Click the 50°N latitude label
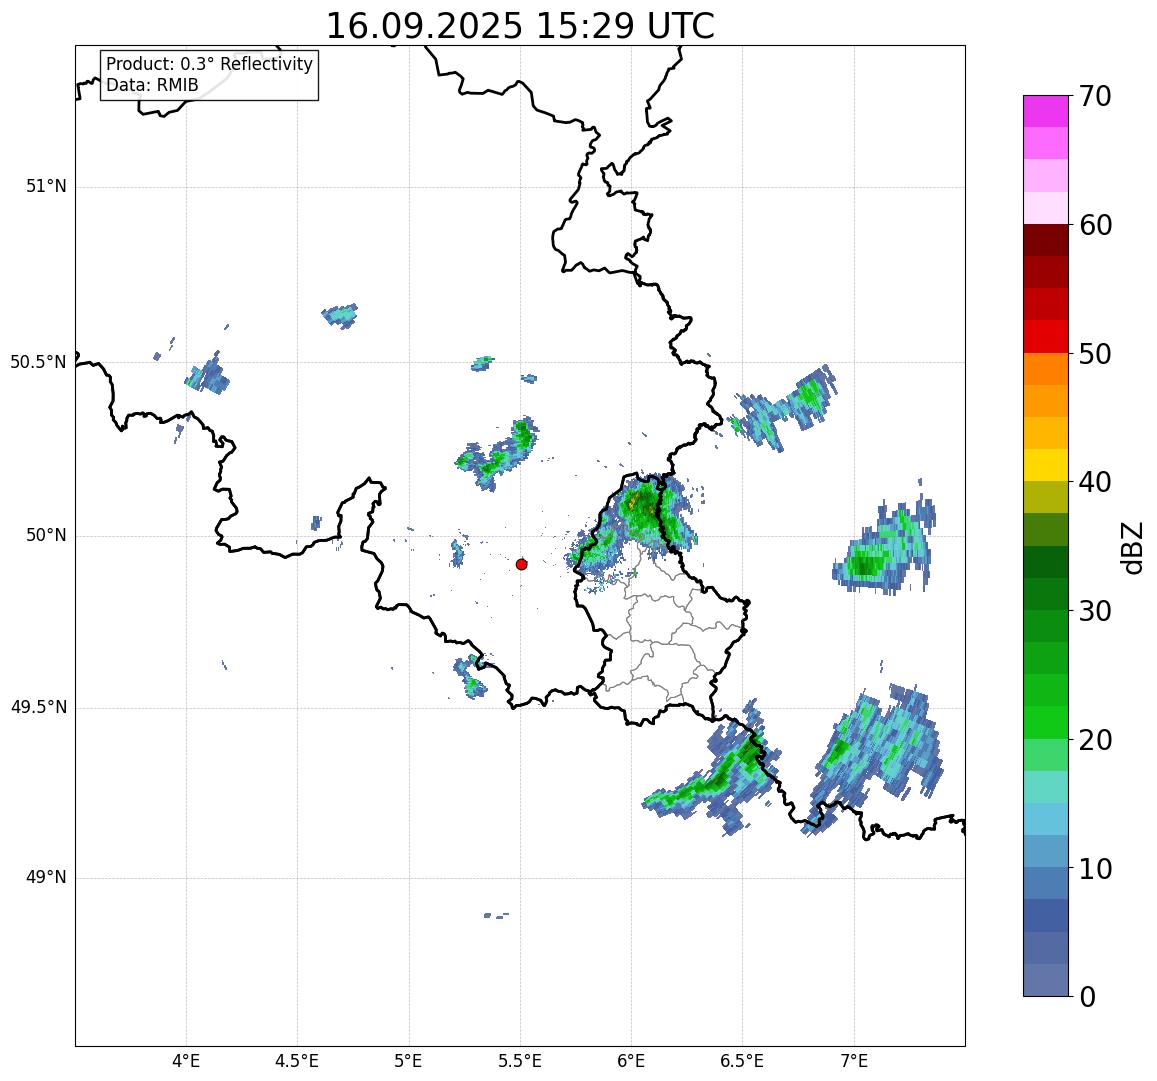 [x=46, y=536]
